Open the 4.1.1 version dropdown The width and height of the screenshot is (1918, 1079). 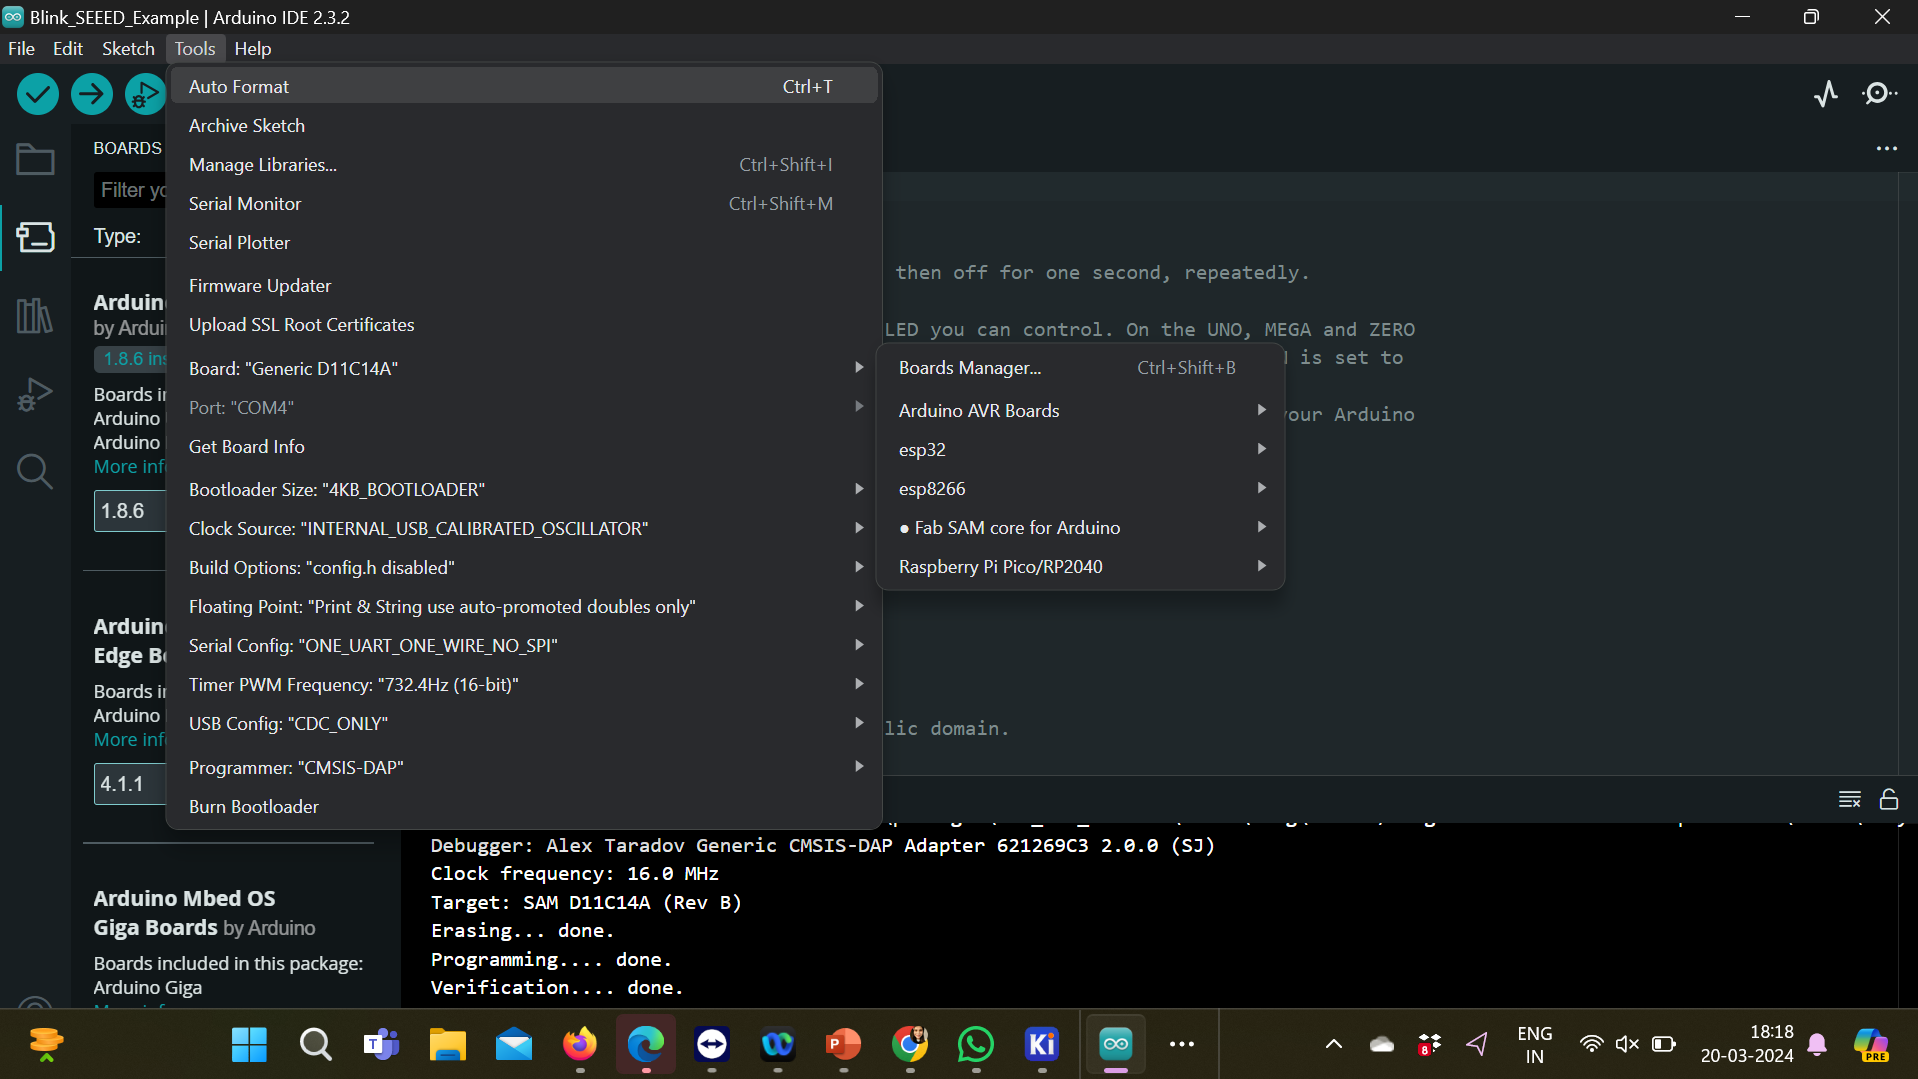(130, 784)
